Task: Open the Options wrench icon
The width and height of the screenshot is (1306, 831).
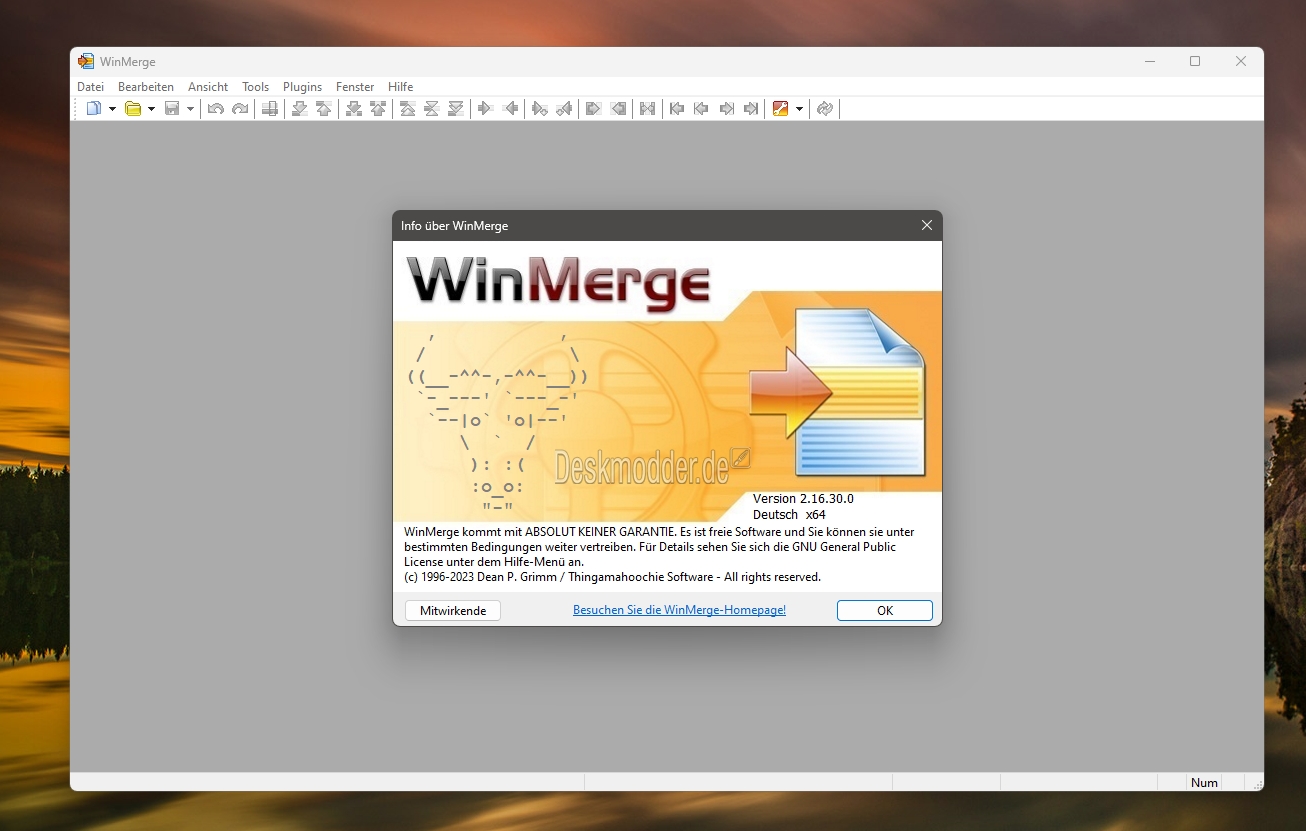Action: (781, 108)
